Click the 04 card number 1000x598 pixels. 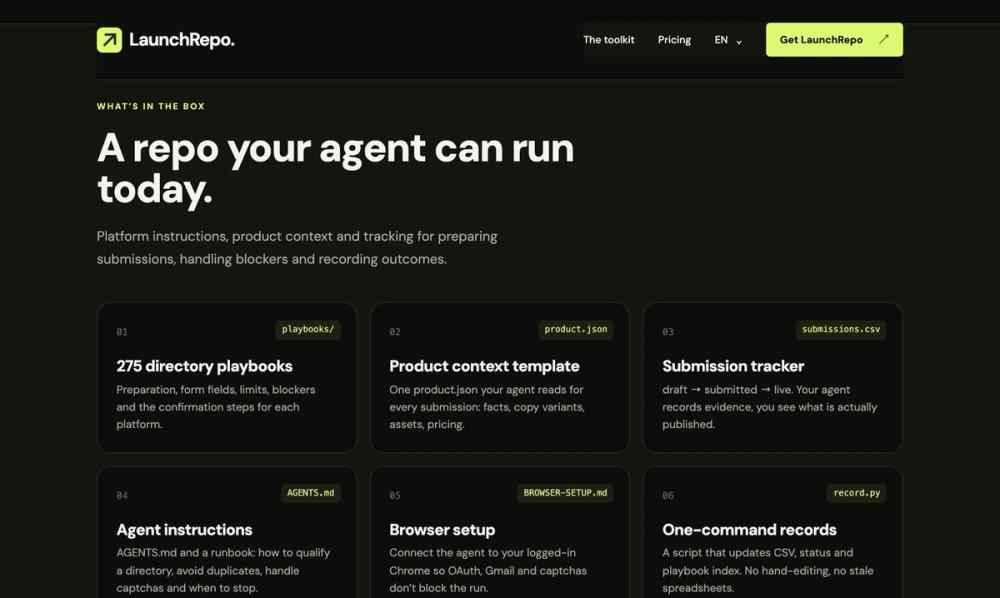click(122, 495)
